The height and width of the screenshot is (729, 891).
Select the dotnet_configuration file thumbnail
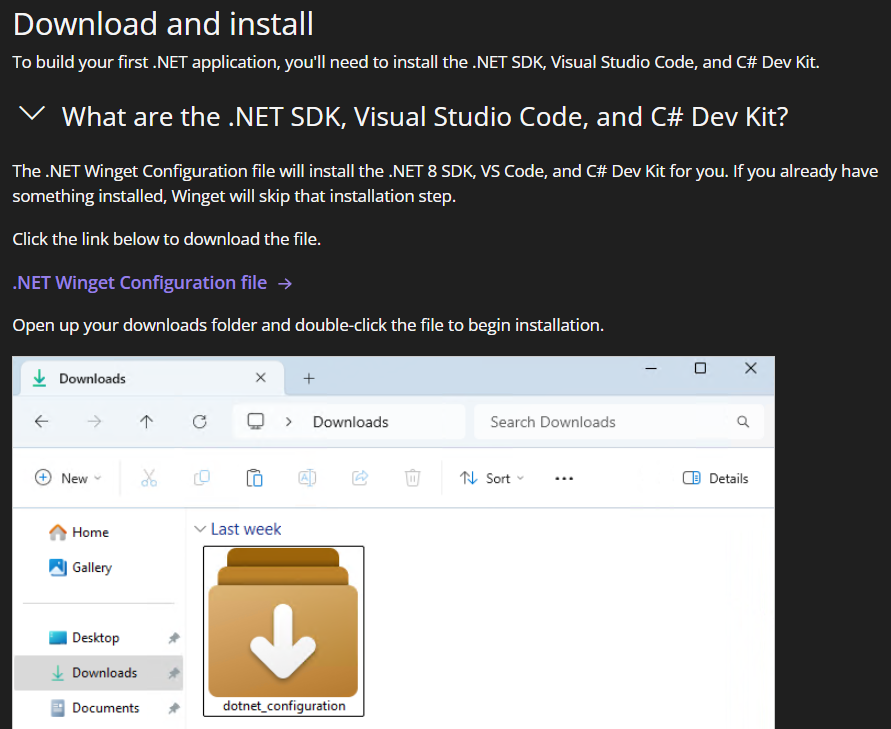point(283,622)
